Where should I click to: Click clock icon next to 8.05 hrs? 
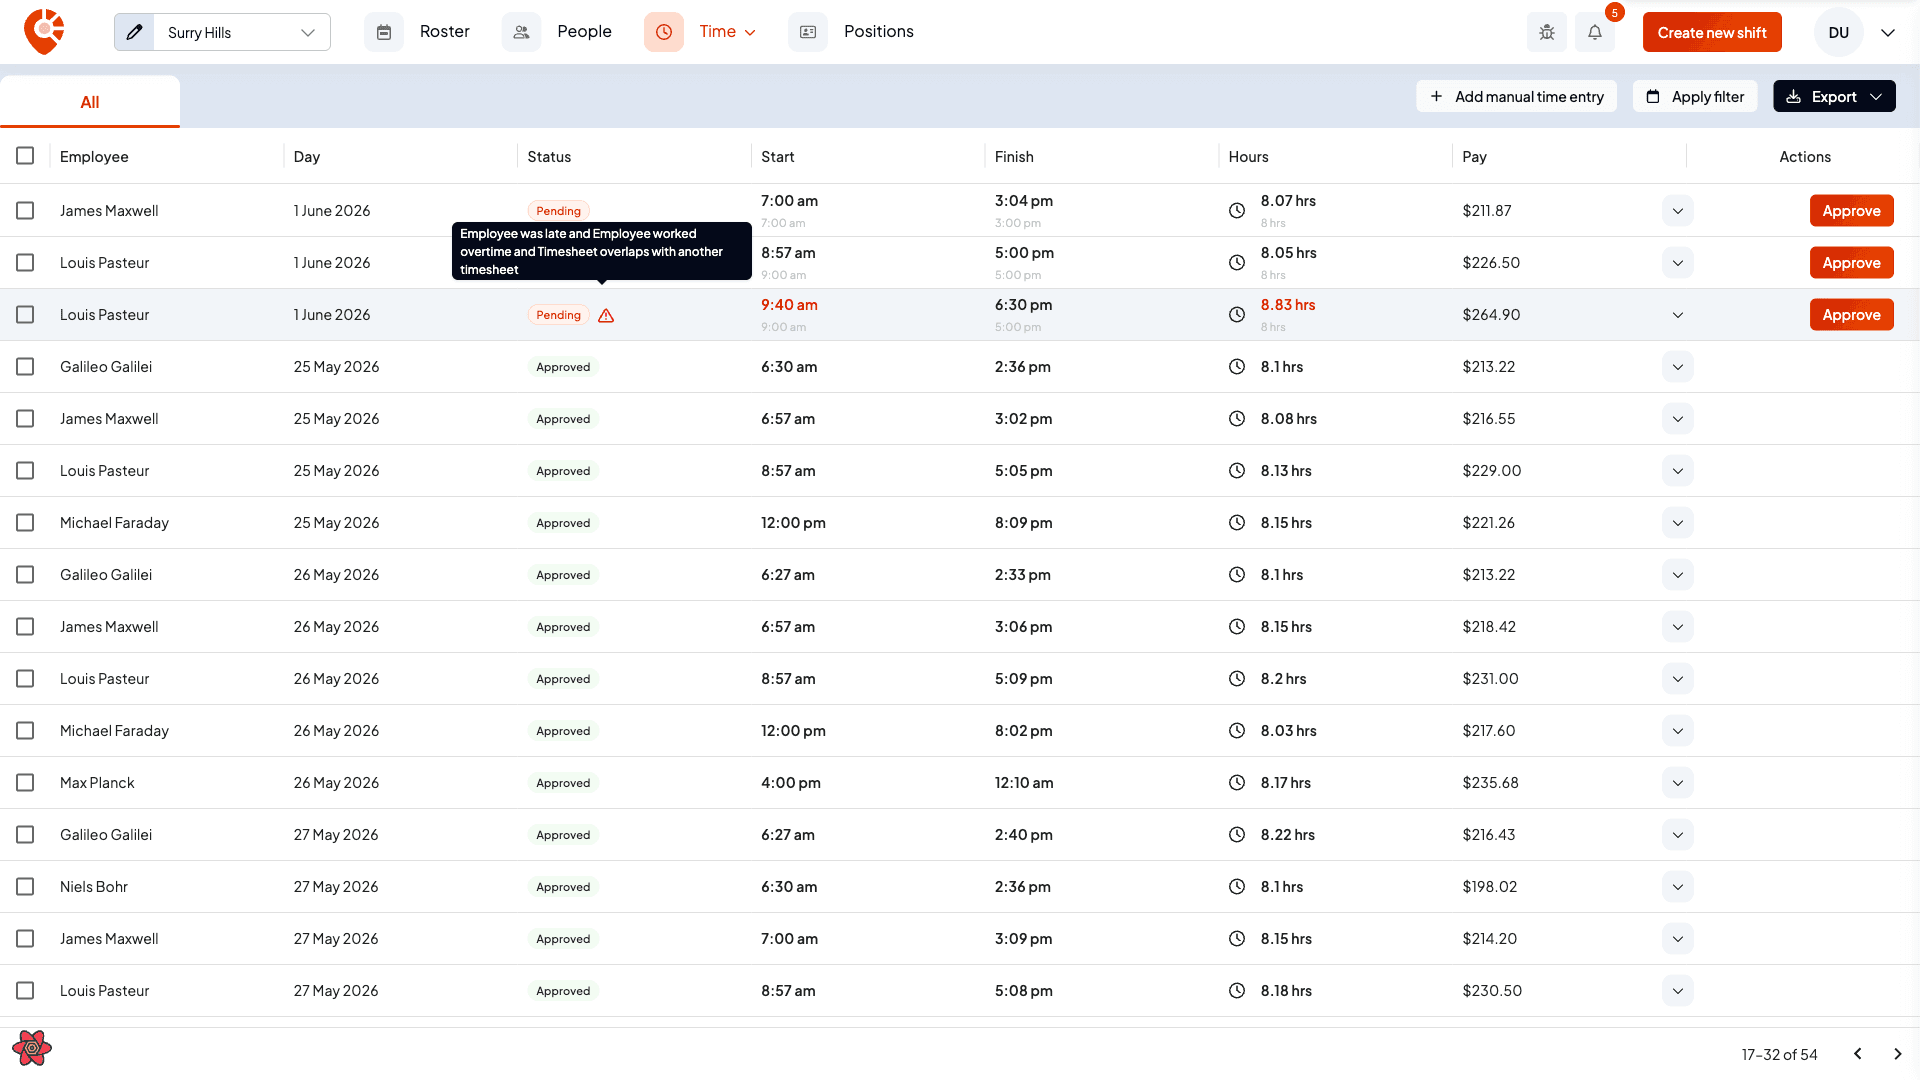[x=1237, y=263]
